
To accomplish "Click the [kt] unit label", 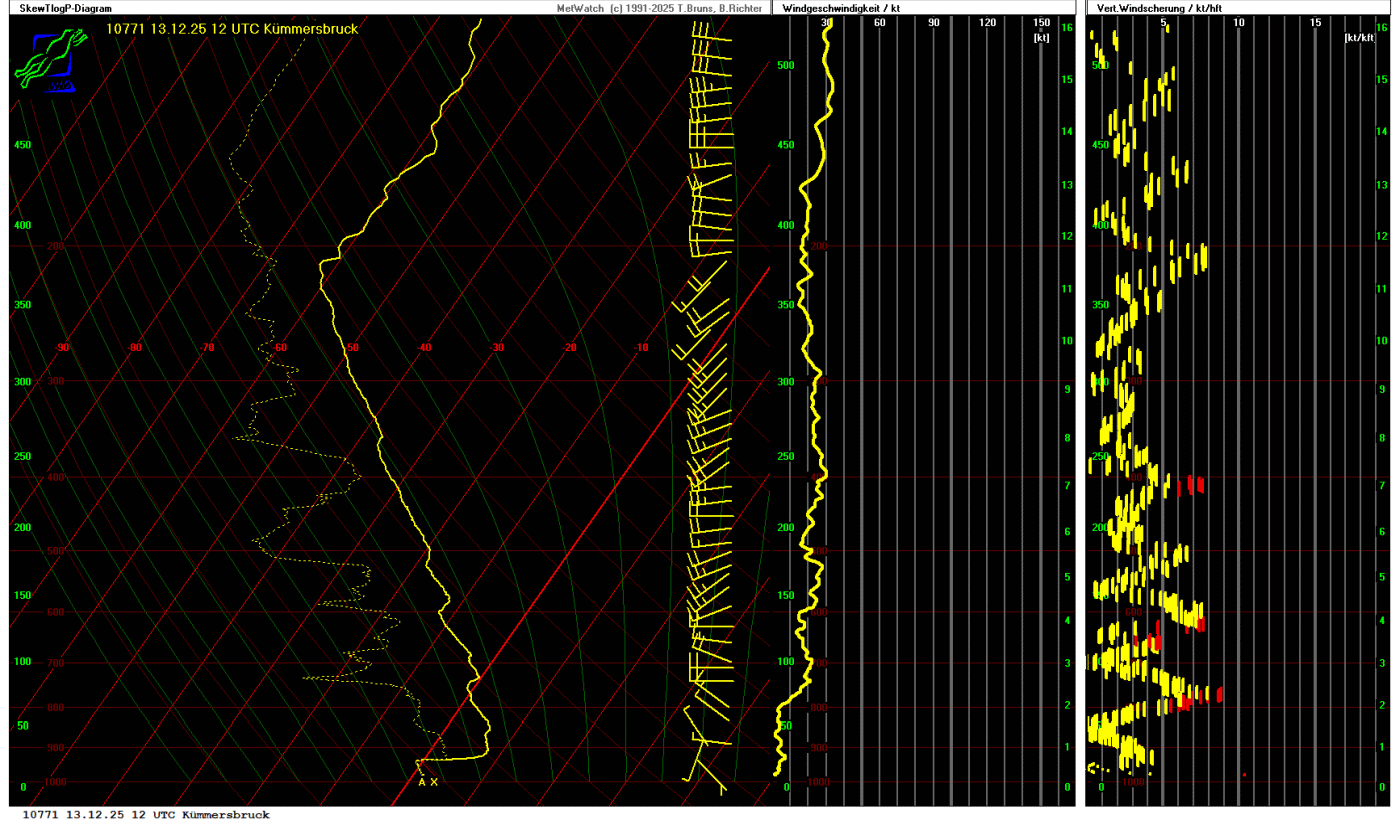I will tap(1041, 37).
